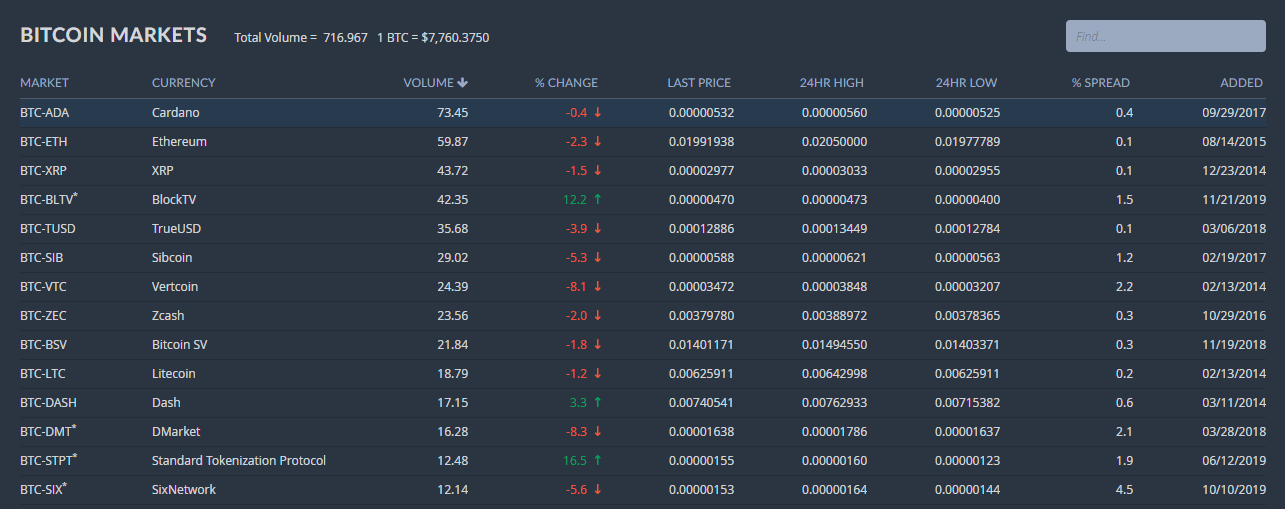The height and width of the screenshot is (509, 1285).
Task: Open the BTC-XRP market link
Action: click(x=43, y=171)
